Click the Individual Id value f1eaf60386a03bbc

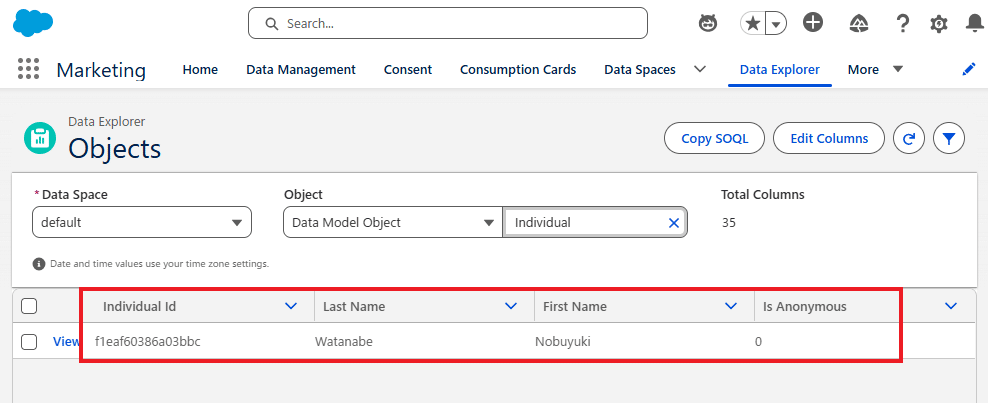(147, 342)
